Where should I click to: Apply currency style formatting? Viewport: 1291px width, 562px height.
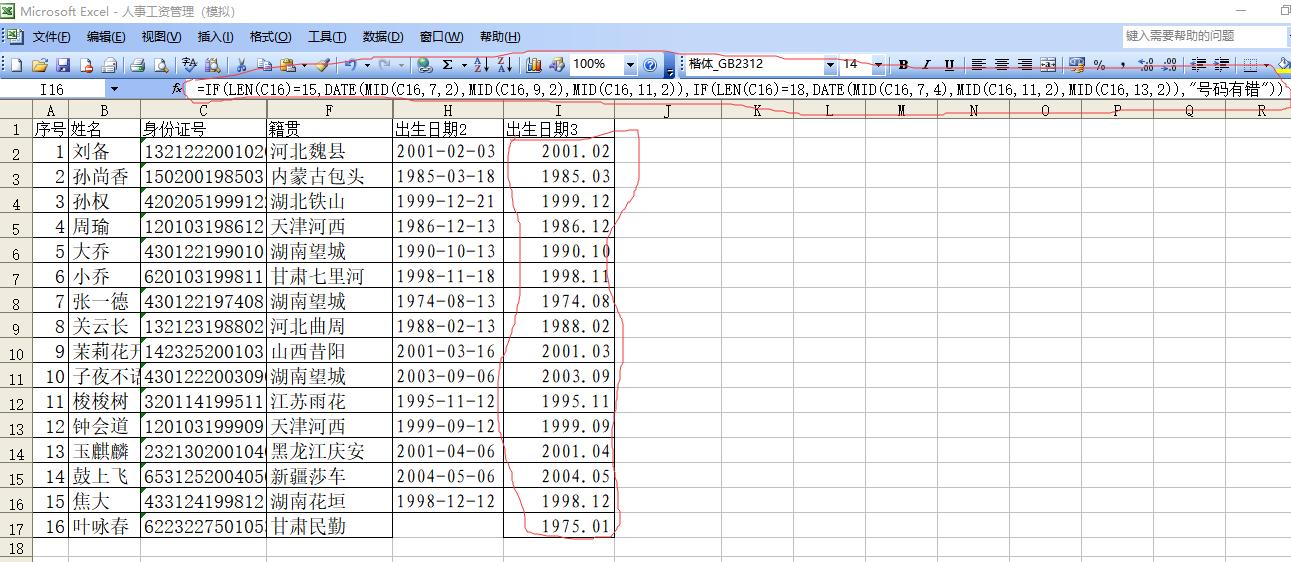[1075, 65]
